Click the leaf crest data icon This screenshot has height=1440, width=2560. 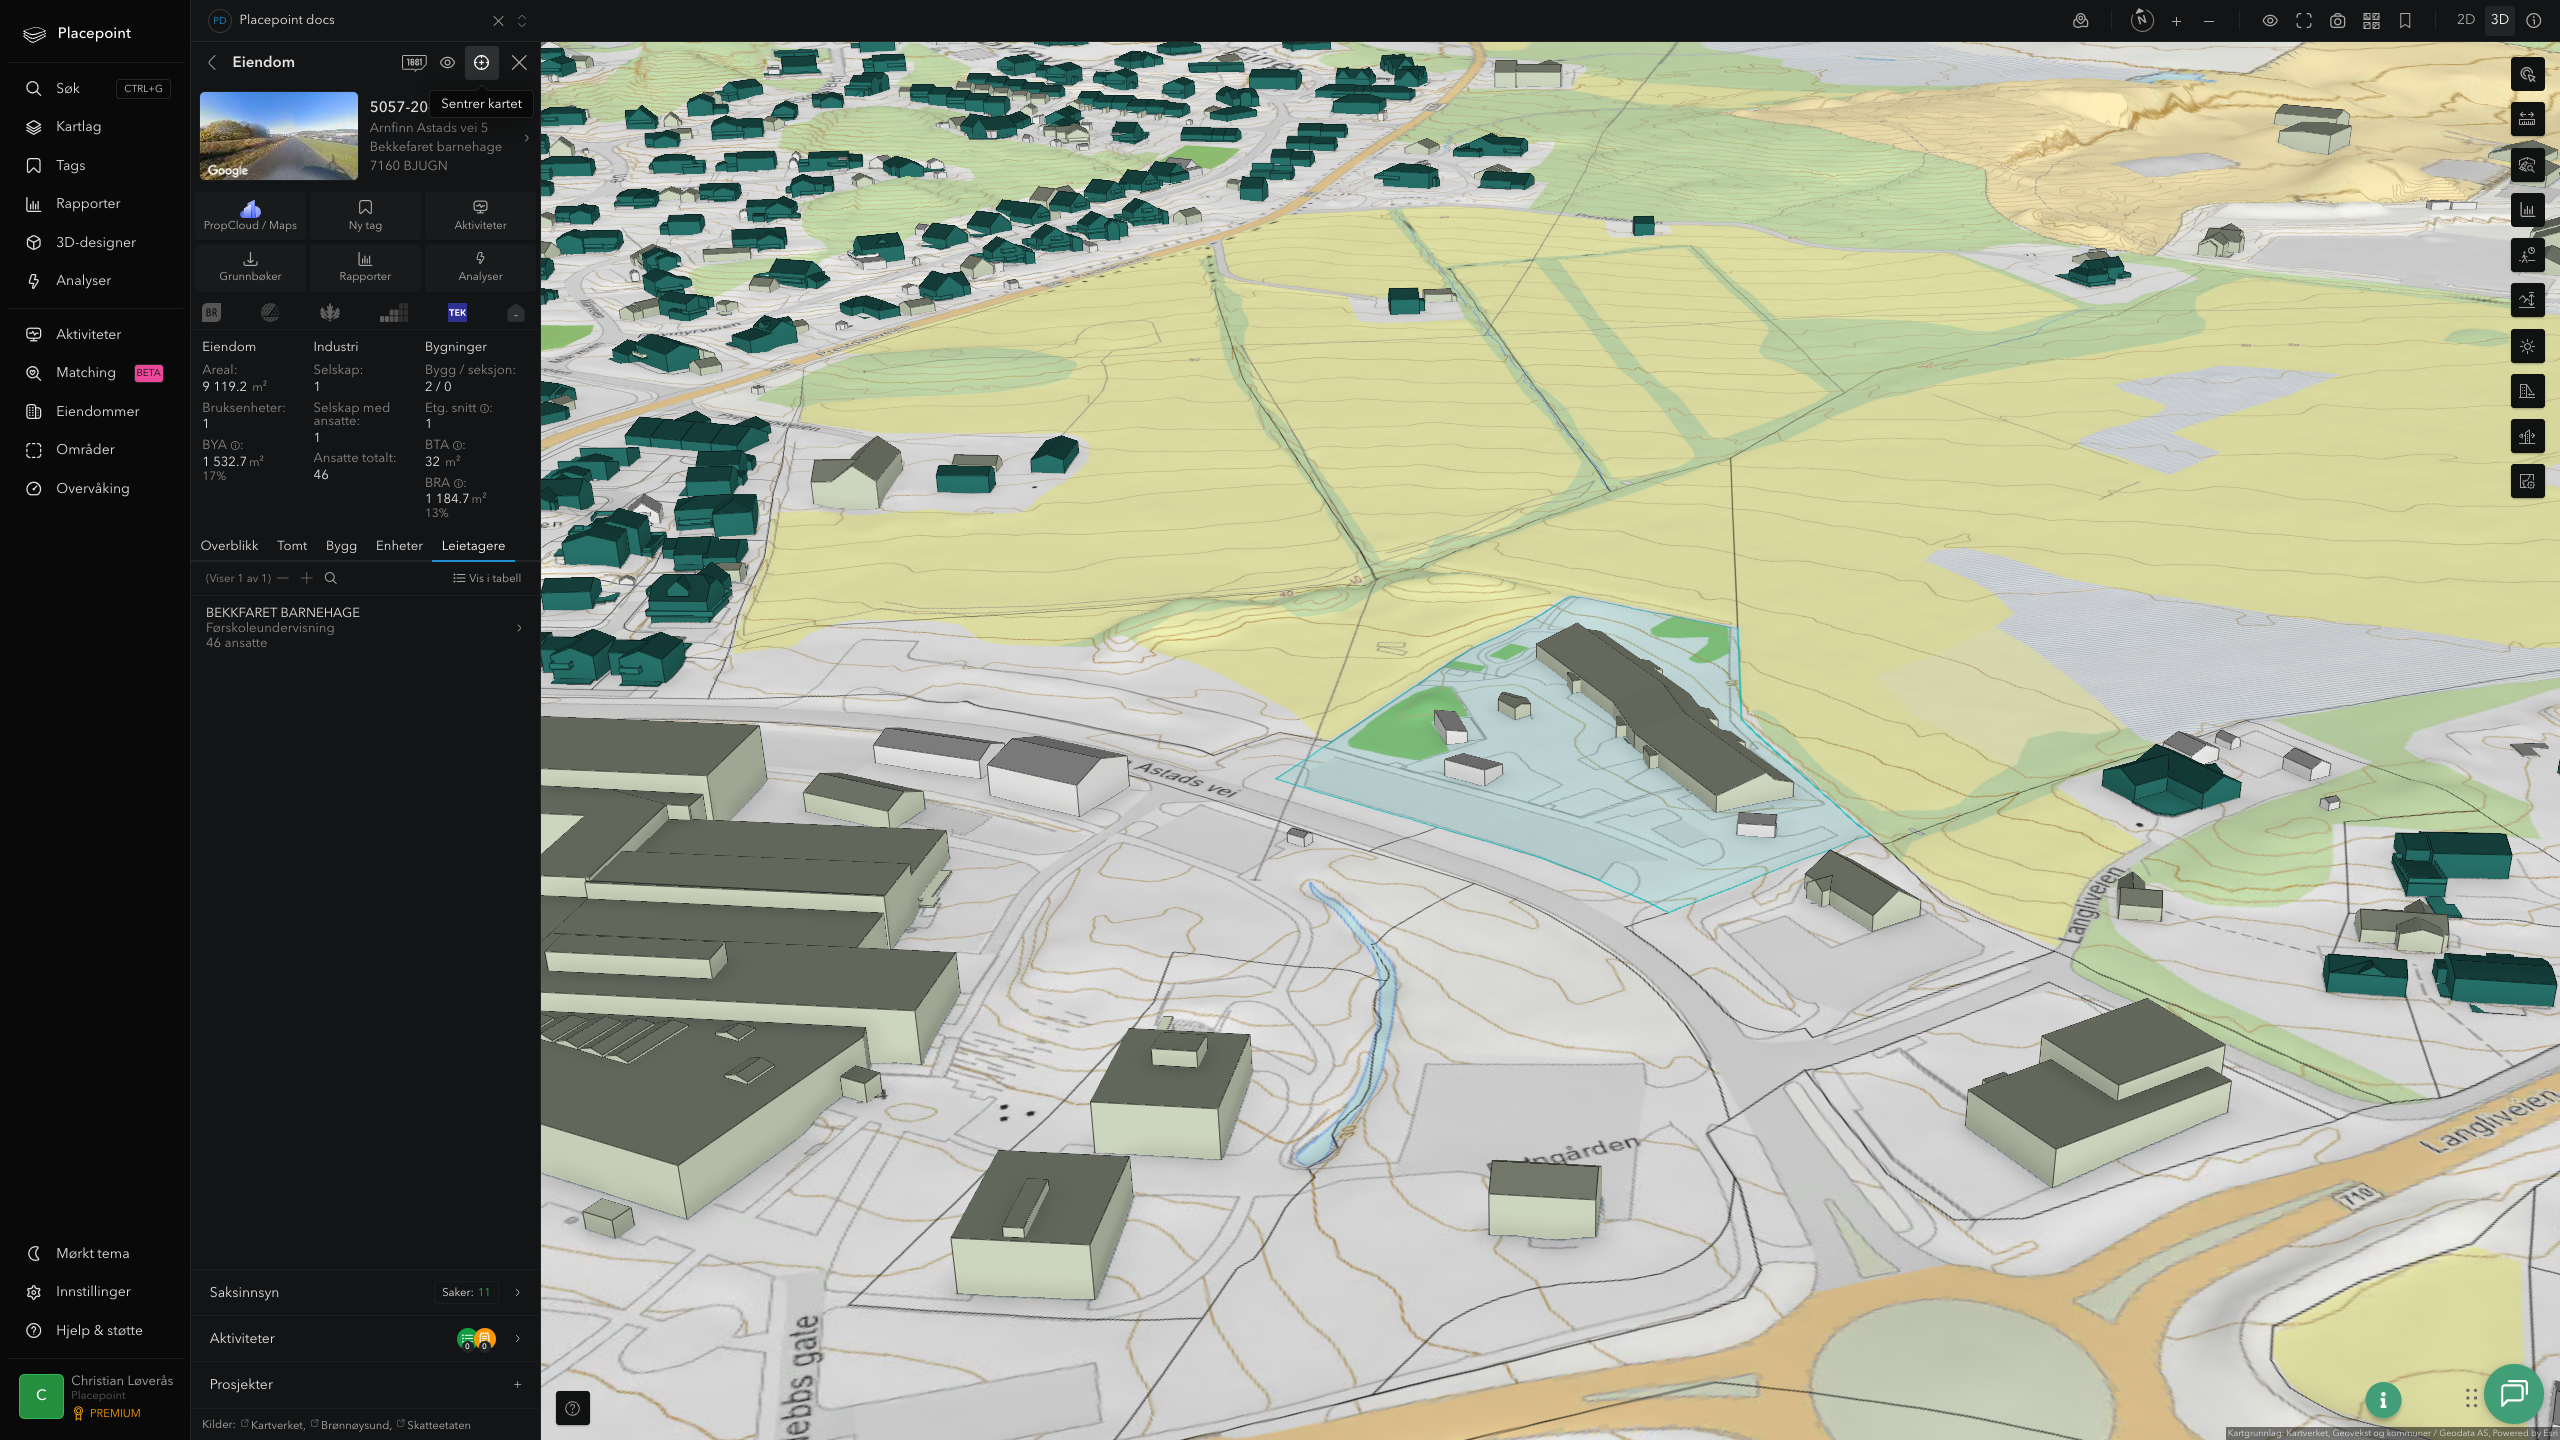pos(330,313)
